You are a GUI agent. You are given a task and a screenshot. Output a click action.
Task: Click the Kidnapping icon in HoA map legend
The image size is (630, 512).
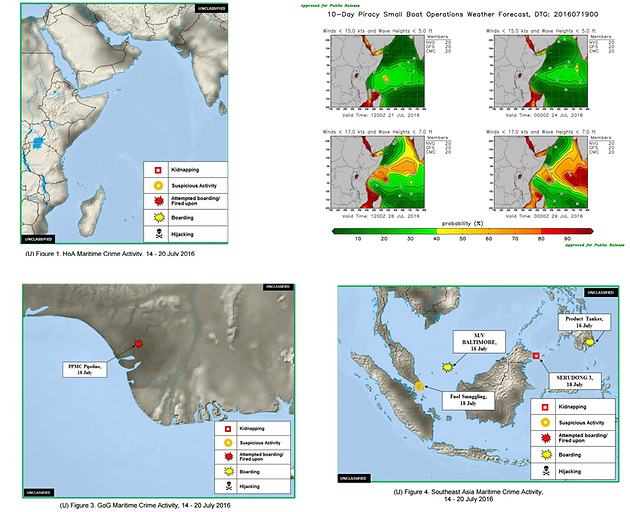click(158, 170)
